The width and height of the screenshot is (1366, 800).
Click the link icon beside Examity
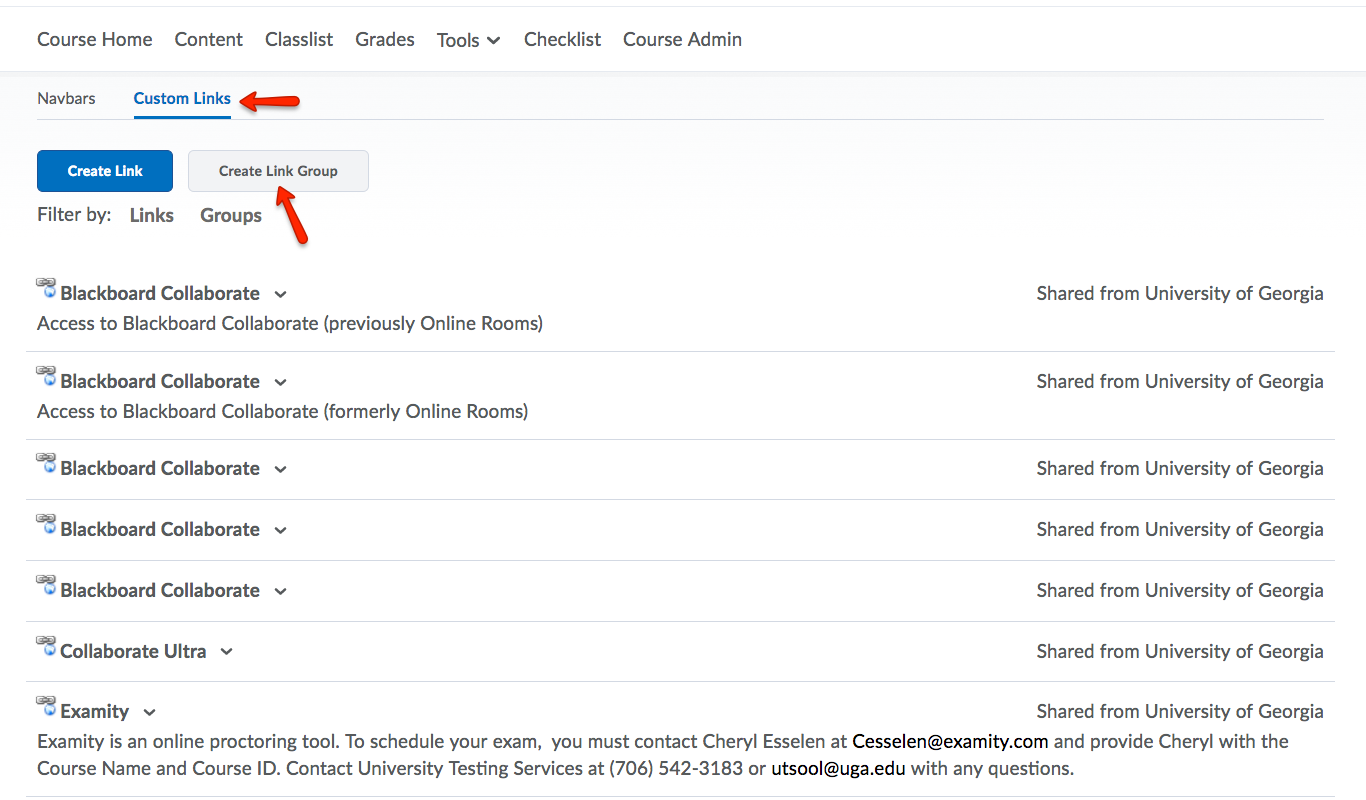[x=46, y=707]
